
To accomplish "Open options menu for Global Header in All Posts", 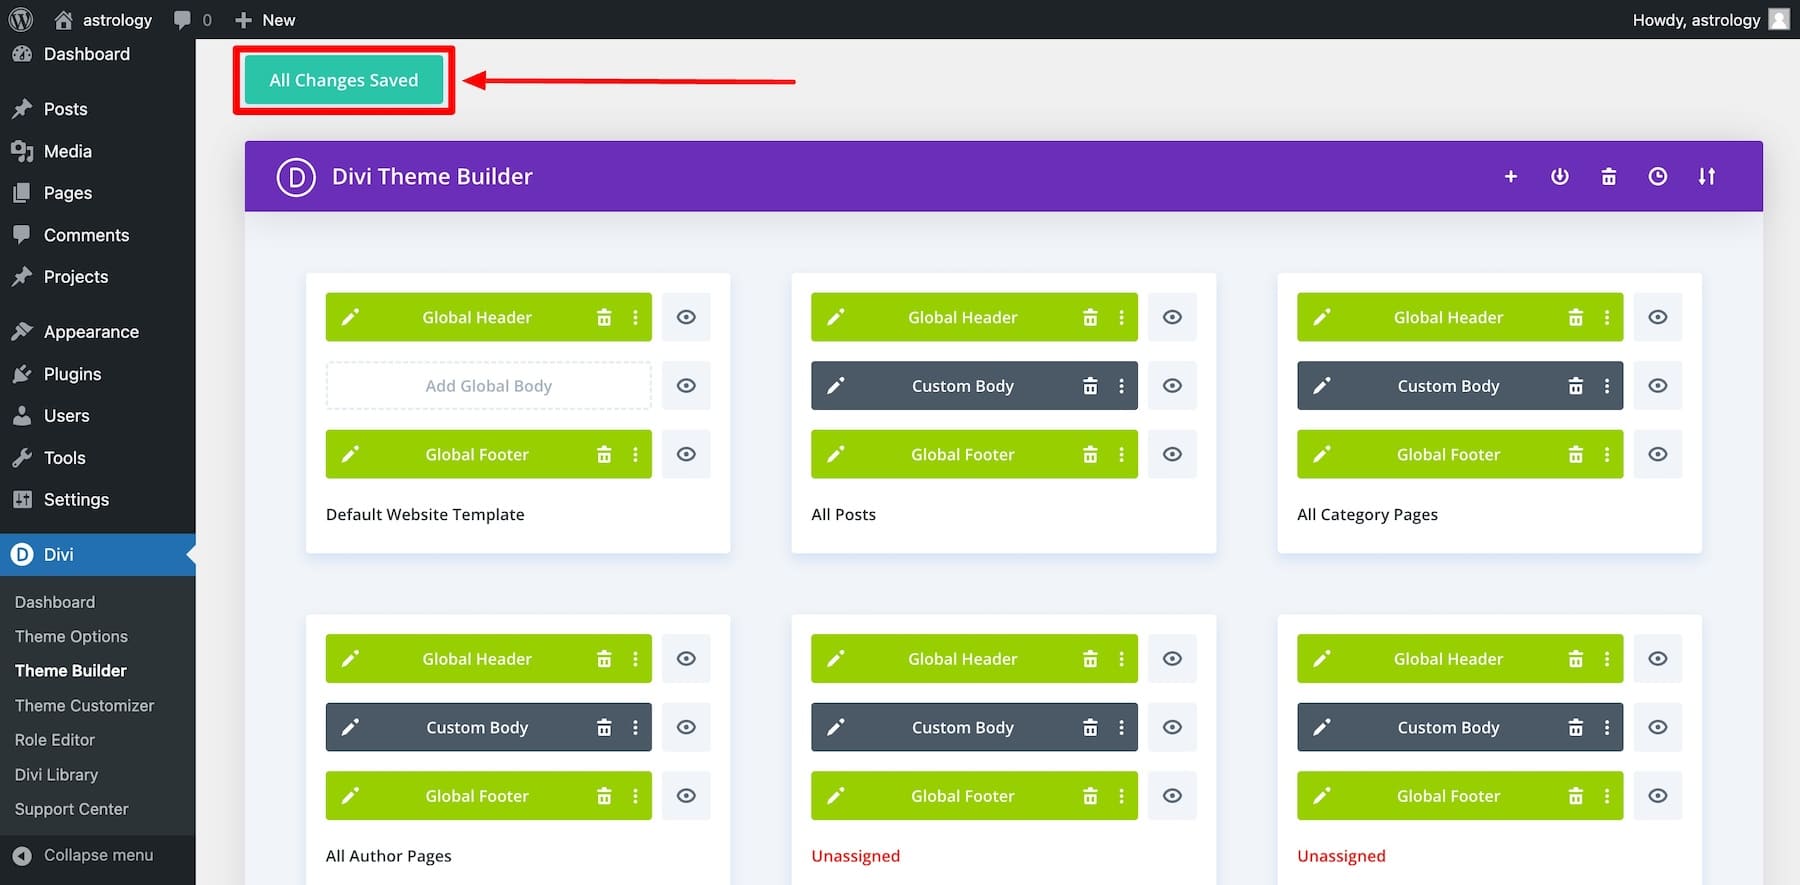I will (x=1121, y=317).
